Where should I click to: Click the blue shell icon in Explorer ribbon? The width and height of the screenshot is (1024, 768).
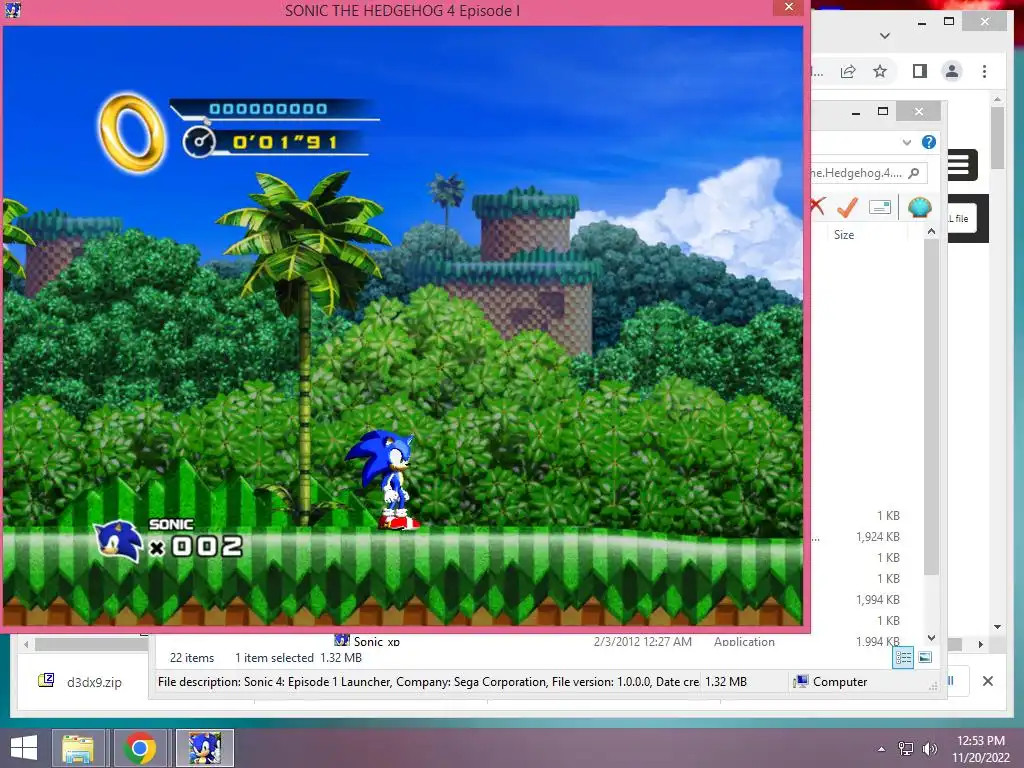(920, 207)
